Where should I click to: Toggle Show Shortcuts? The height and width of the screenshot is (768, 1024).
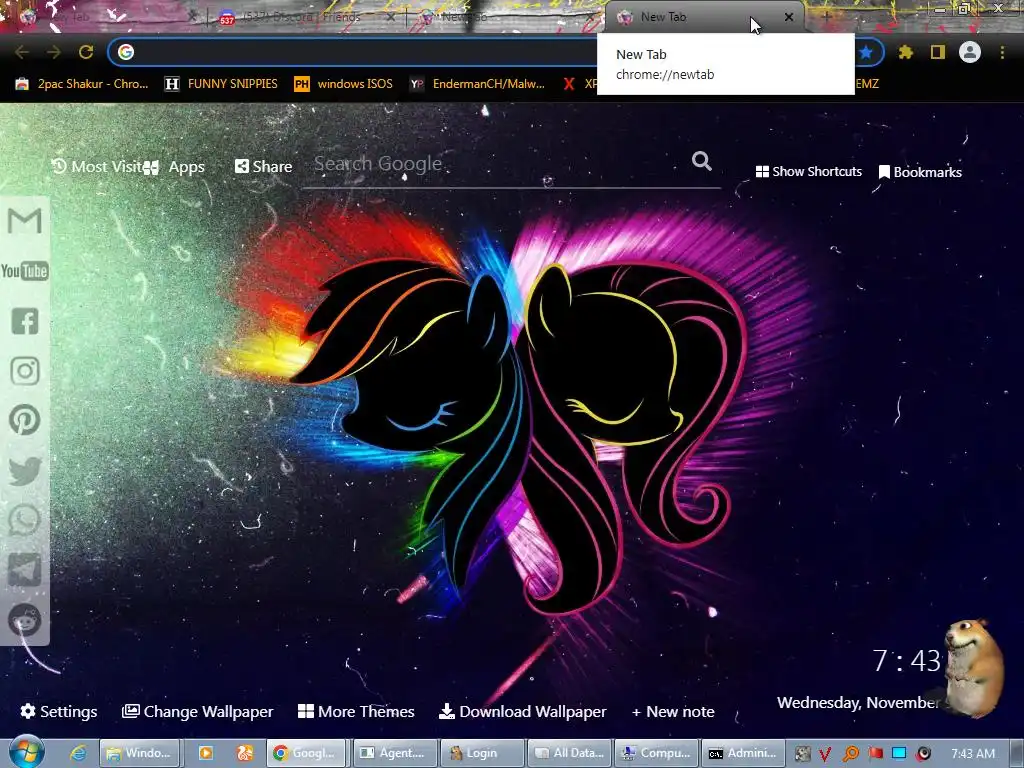coord(808,171)
